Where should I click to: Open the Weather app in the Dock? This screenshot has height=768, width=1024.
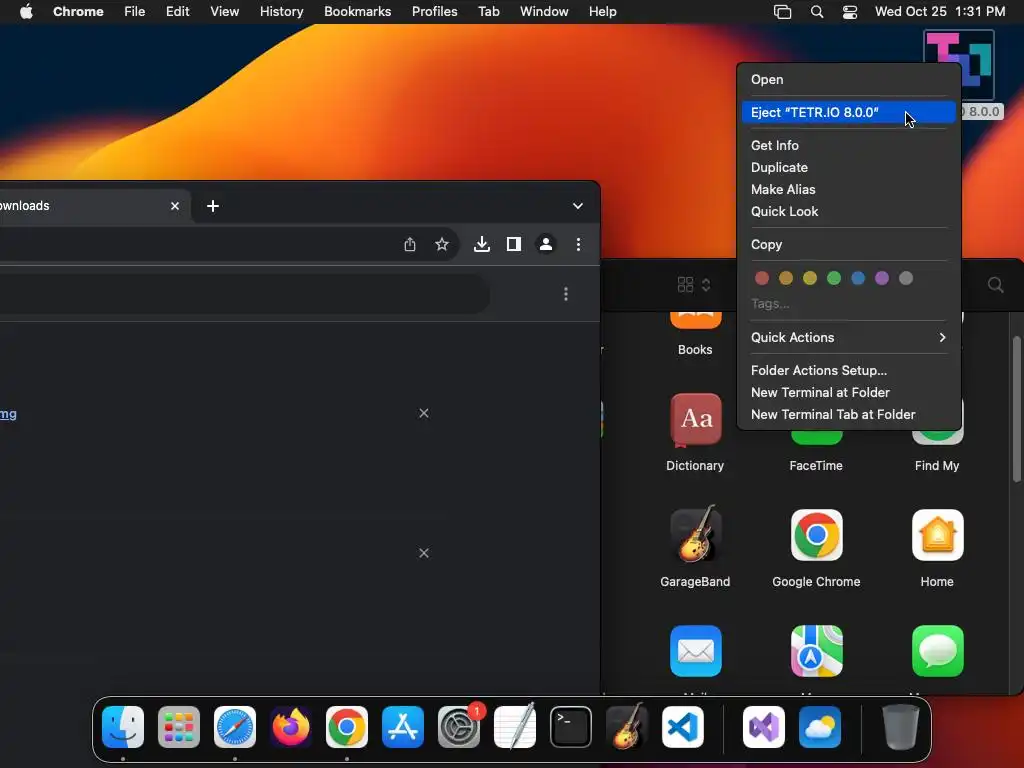coord(820,727)
